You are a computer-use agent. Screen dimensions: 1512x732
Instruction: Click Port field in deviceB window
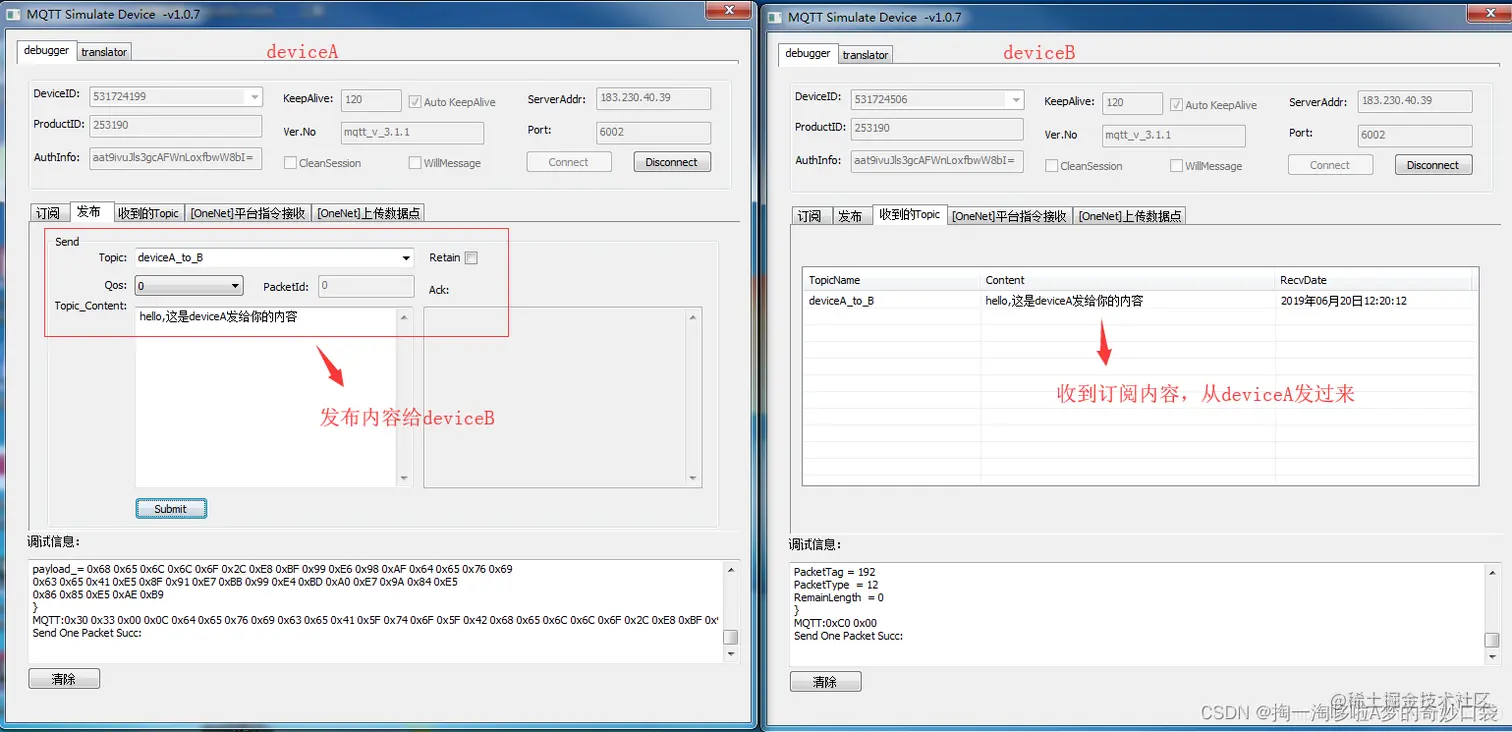point(1415,134)
